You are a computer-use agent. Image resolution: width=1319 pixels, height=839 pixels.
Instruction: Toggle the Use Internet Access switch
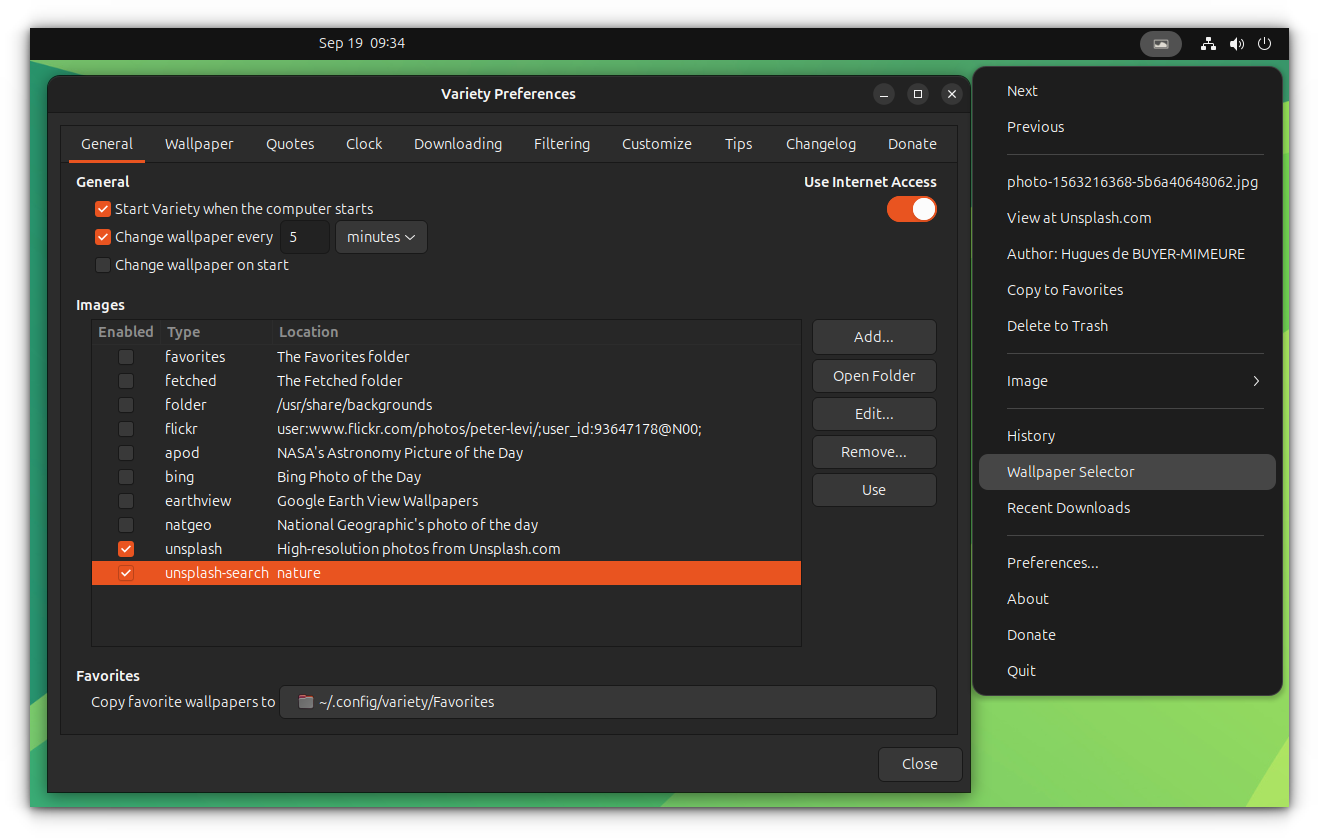tap(911, 209)
